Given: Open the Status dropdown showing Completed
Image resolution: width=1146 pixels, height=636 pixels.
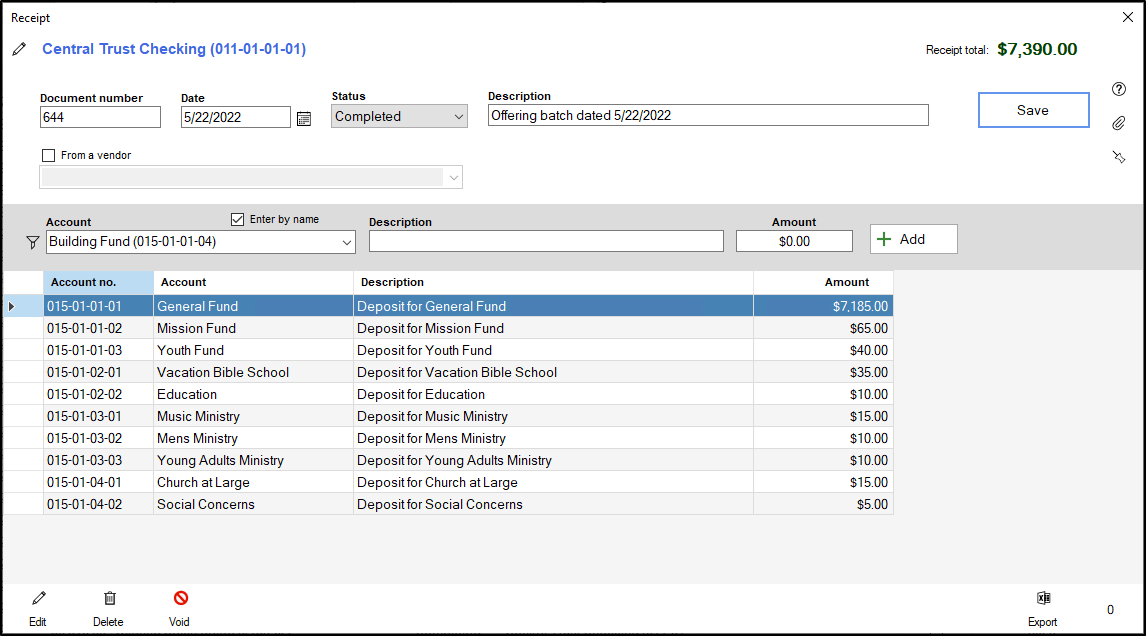Looking at the screenshot, I should point(399,117).
